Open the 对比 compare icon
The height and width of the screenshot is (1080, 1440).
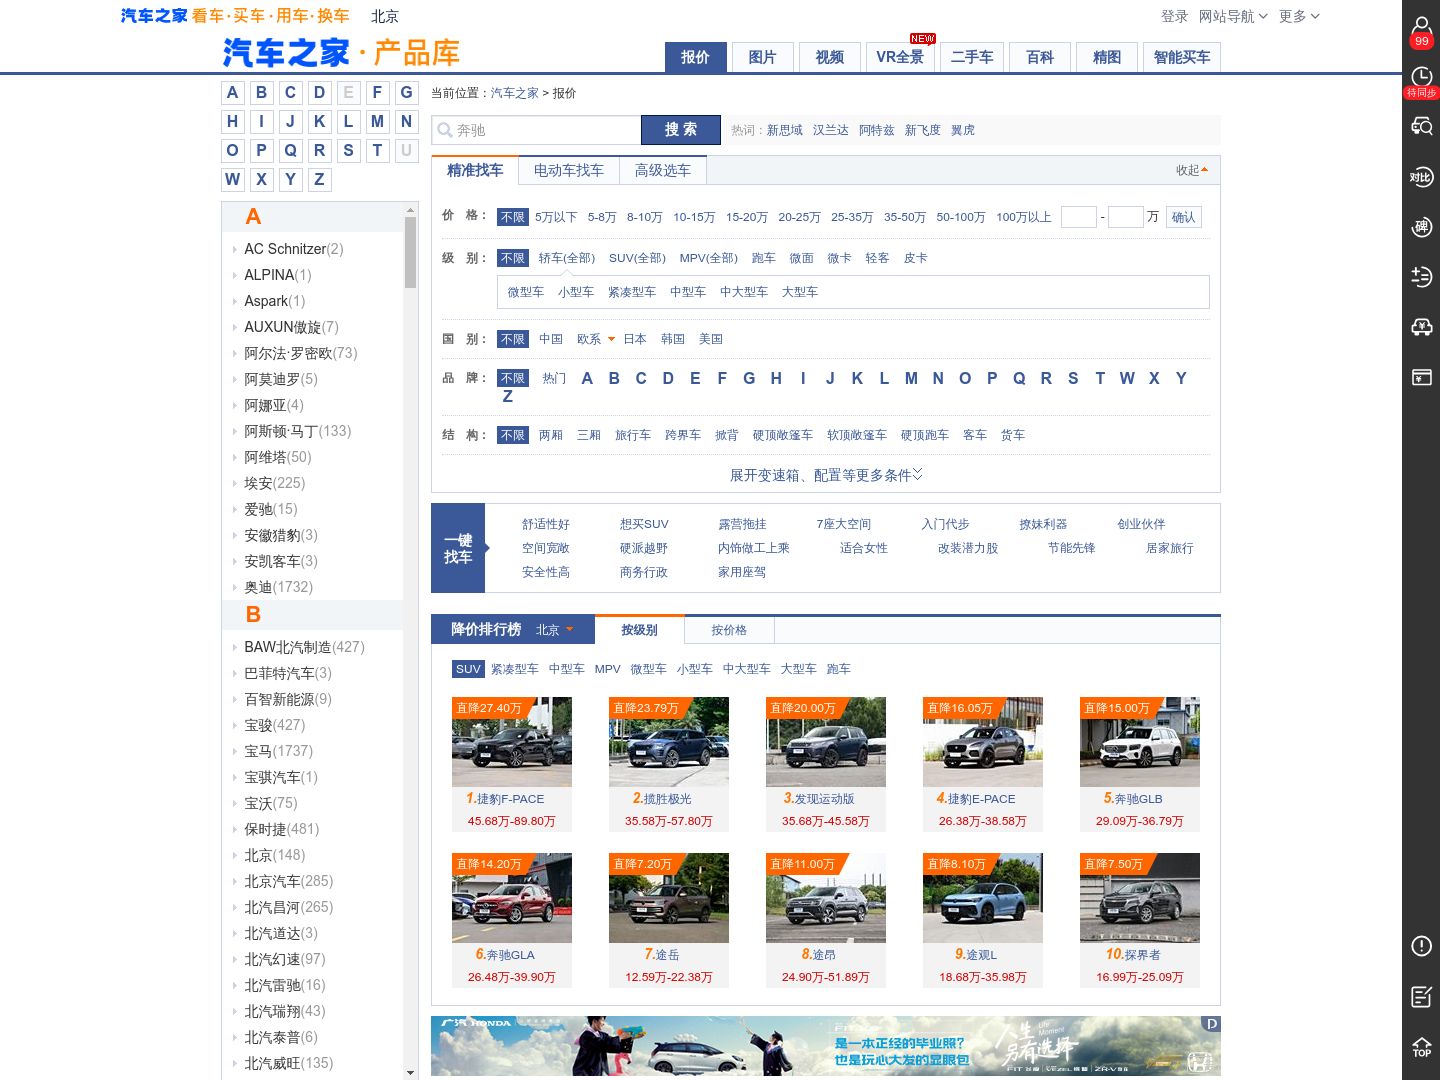click(1421, 177)
